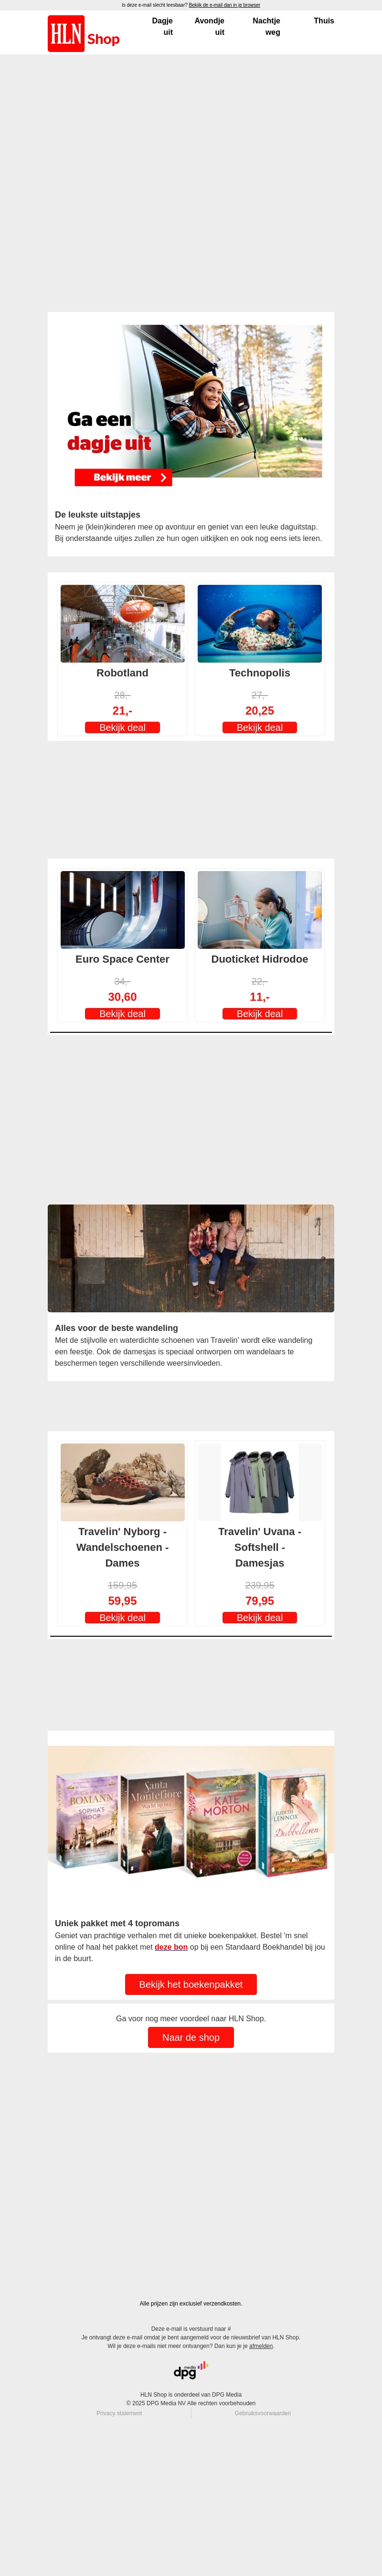Open the Dagje uit menu item
The image size is (382, 2576).
(162, 27)
